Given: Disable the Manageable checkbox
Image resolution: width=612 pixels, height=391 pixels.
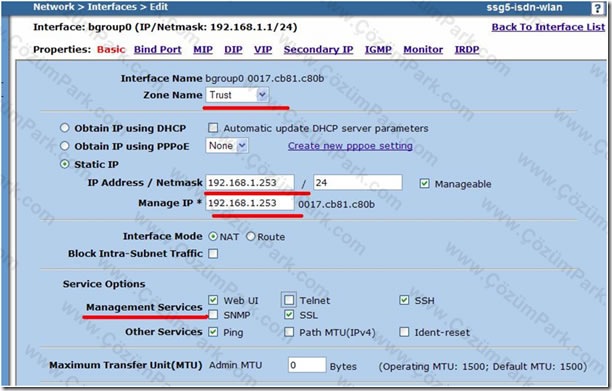Looking at the screenshot, I should (424, 183).
